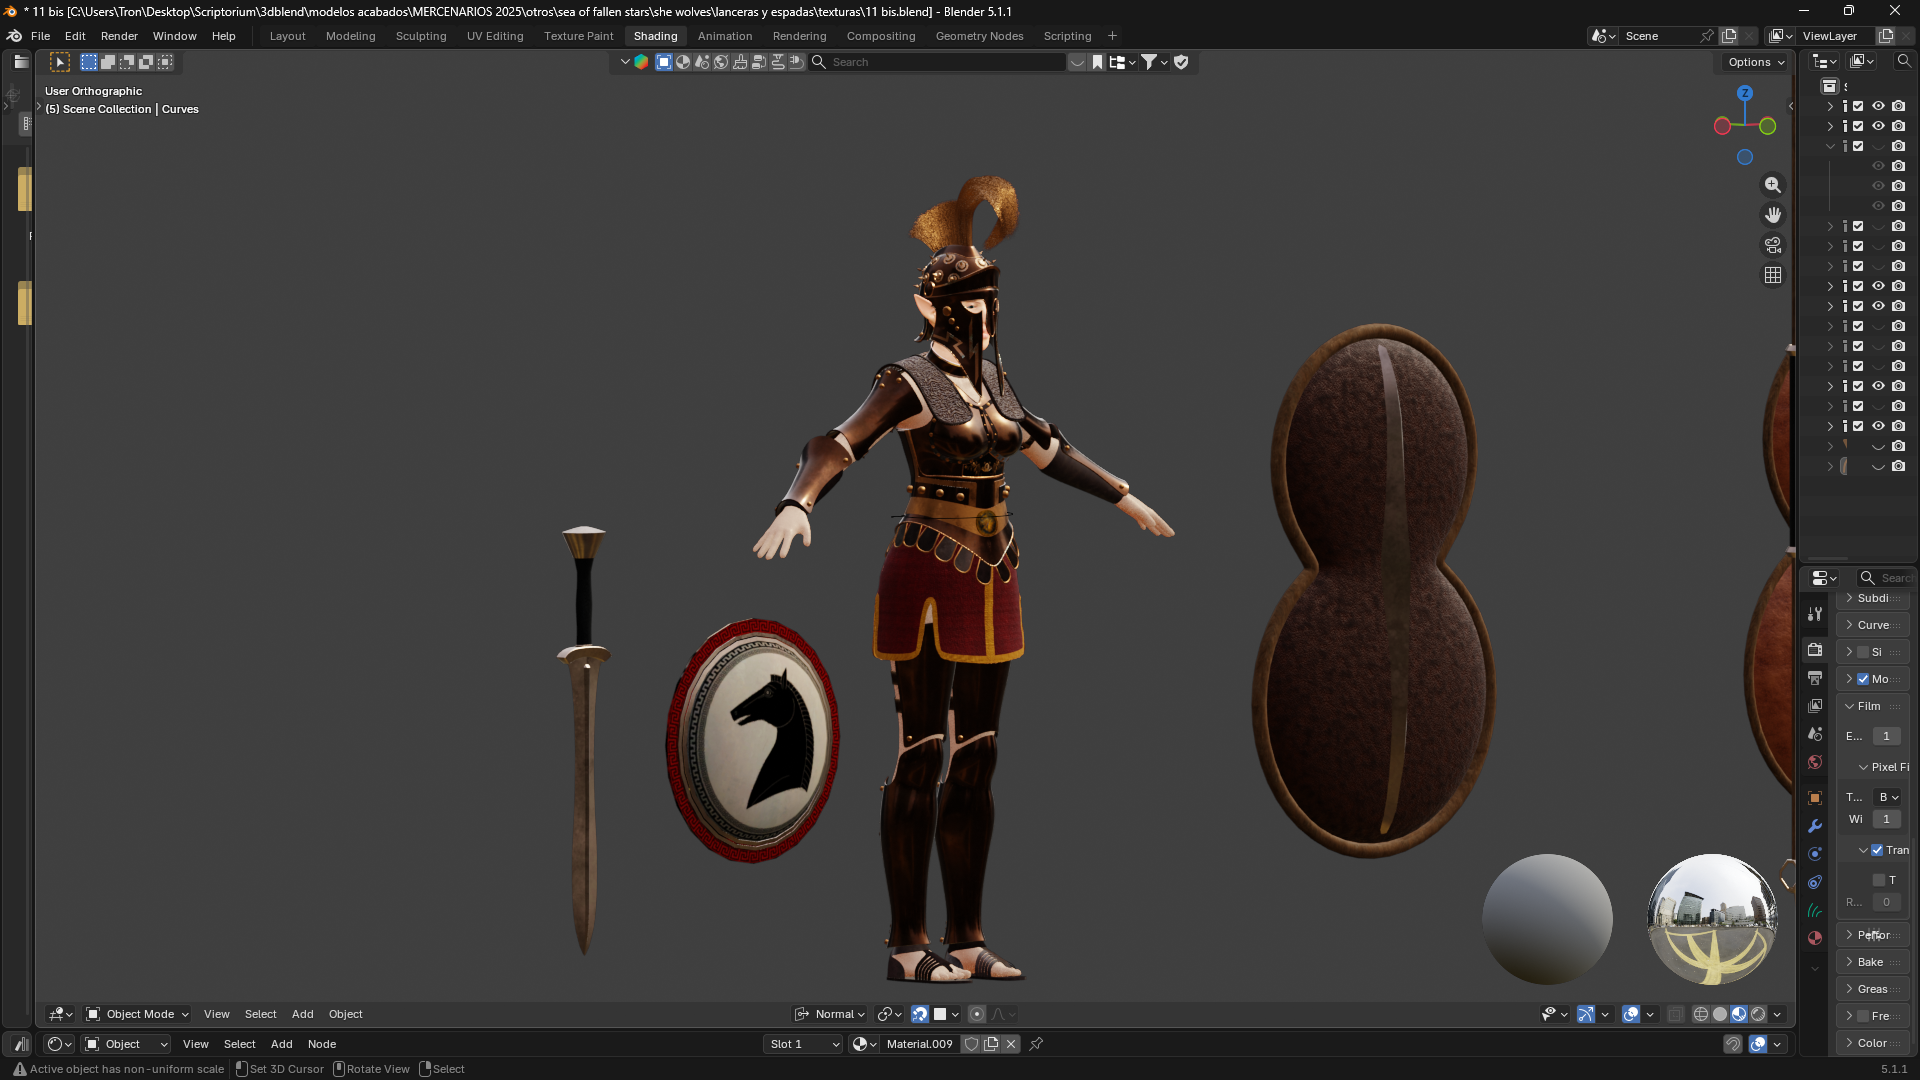Open the Material properties tab icon
Image resolution: width=1920 pixels, height=1080 pixels.
(x=1815, y=938)
